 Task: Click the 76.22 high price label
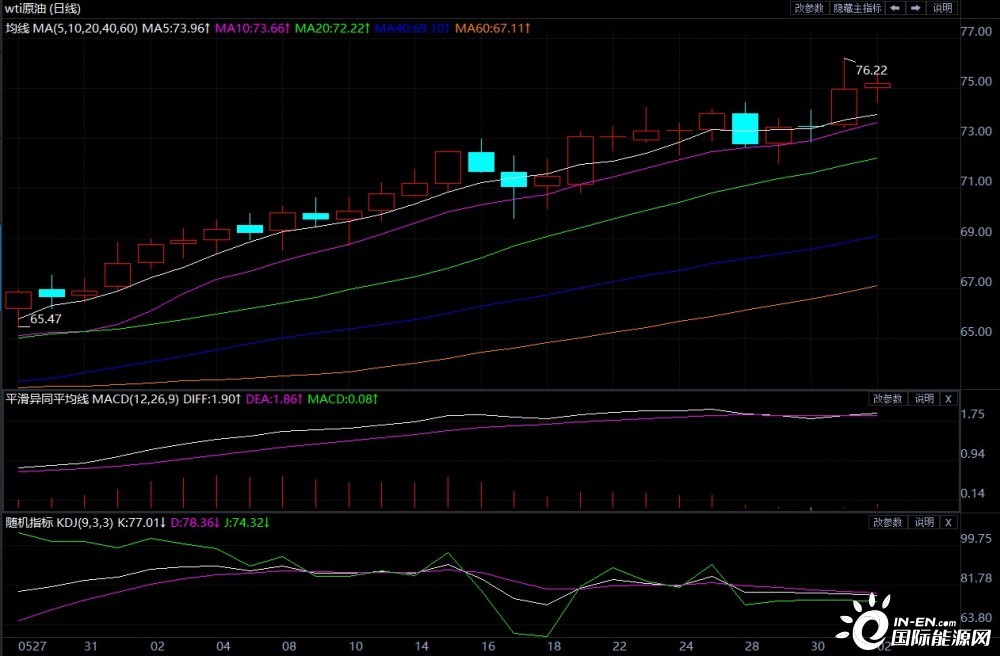(x=872, y=70)
